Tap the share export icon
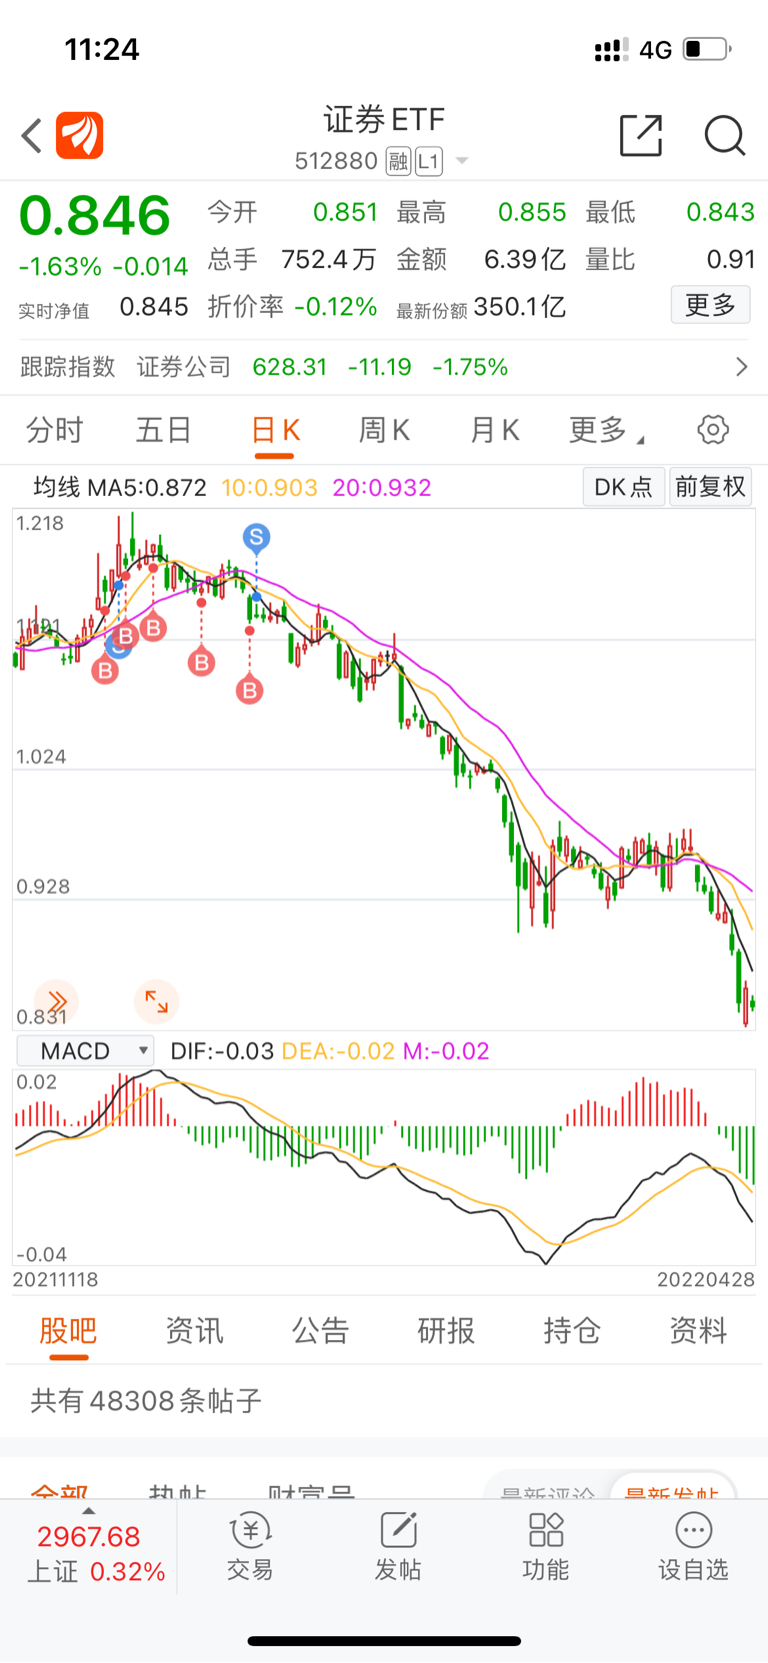 641,136
